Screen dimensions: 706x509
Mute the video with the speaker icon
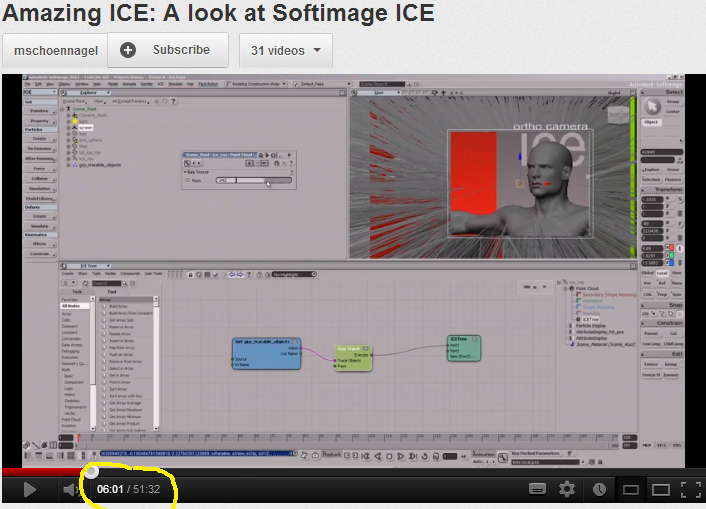69,489
